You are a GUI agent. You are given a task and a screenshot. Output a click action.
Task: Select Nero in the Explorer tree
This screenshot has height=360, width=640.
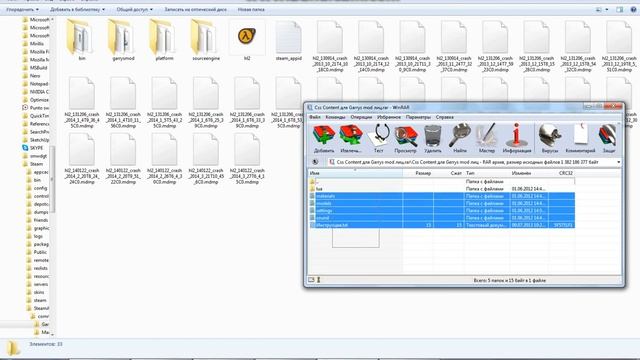tap(35, 76)
